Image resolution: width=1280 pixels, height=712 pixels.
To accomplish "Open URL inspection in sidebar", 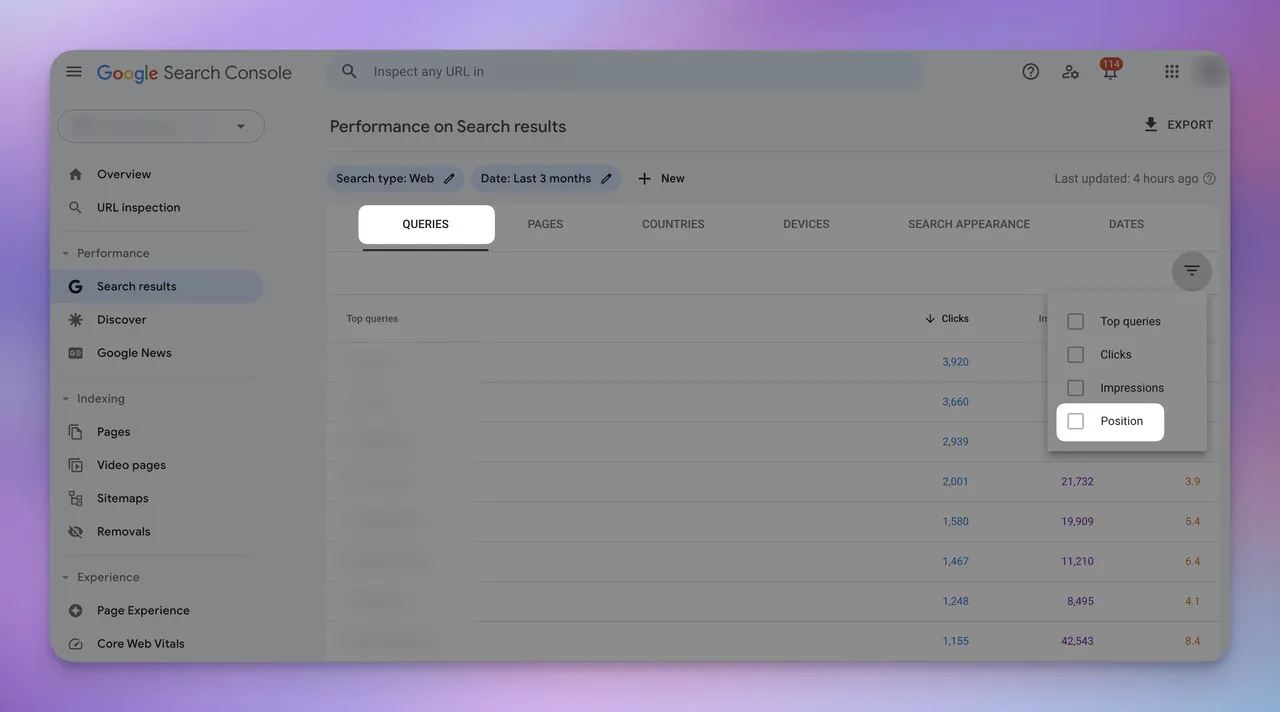I will [x=139, y=208].
